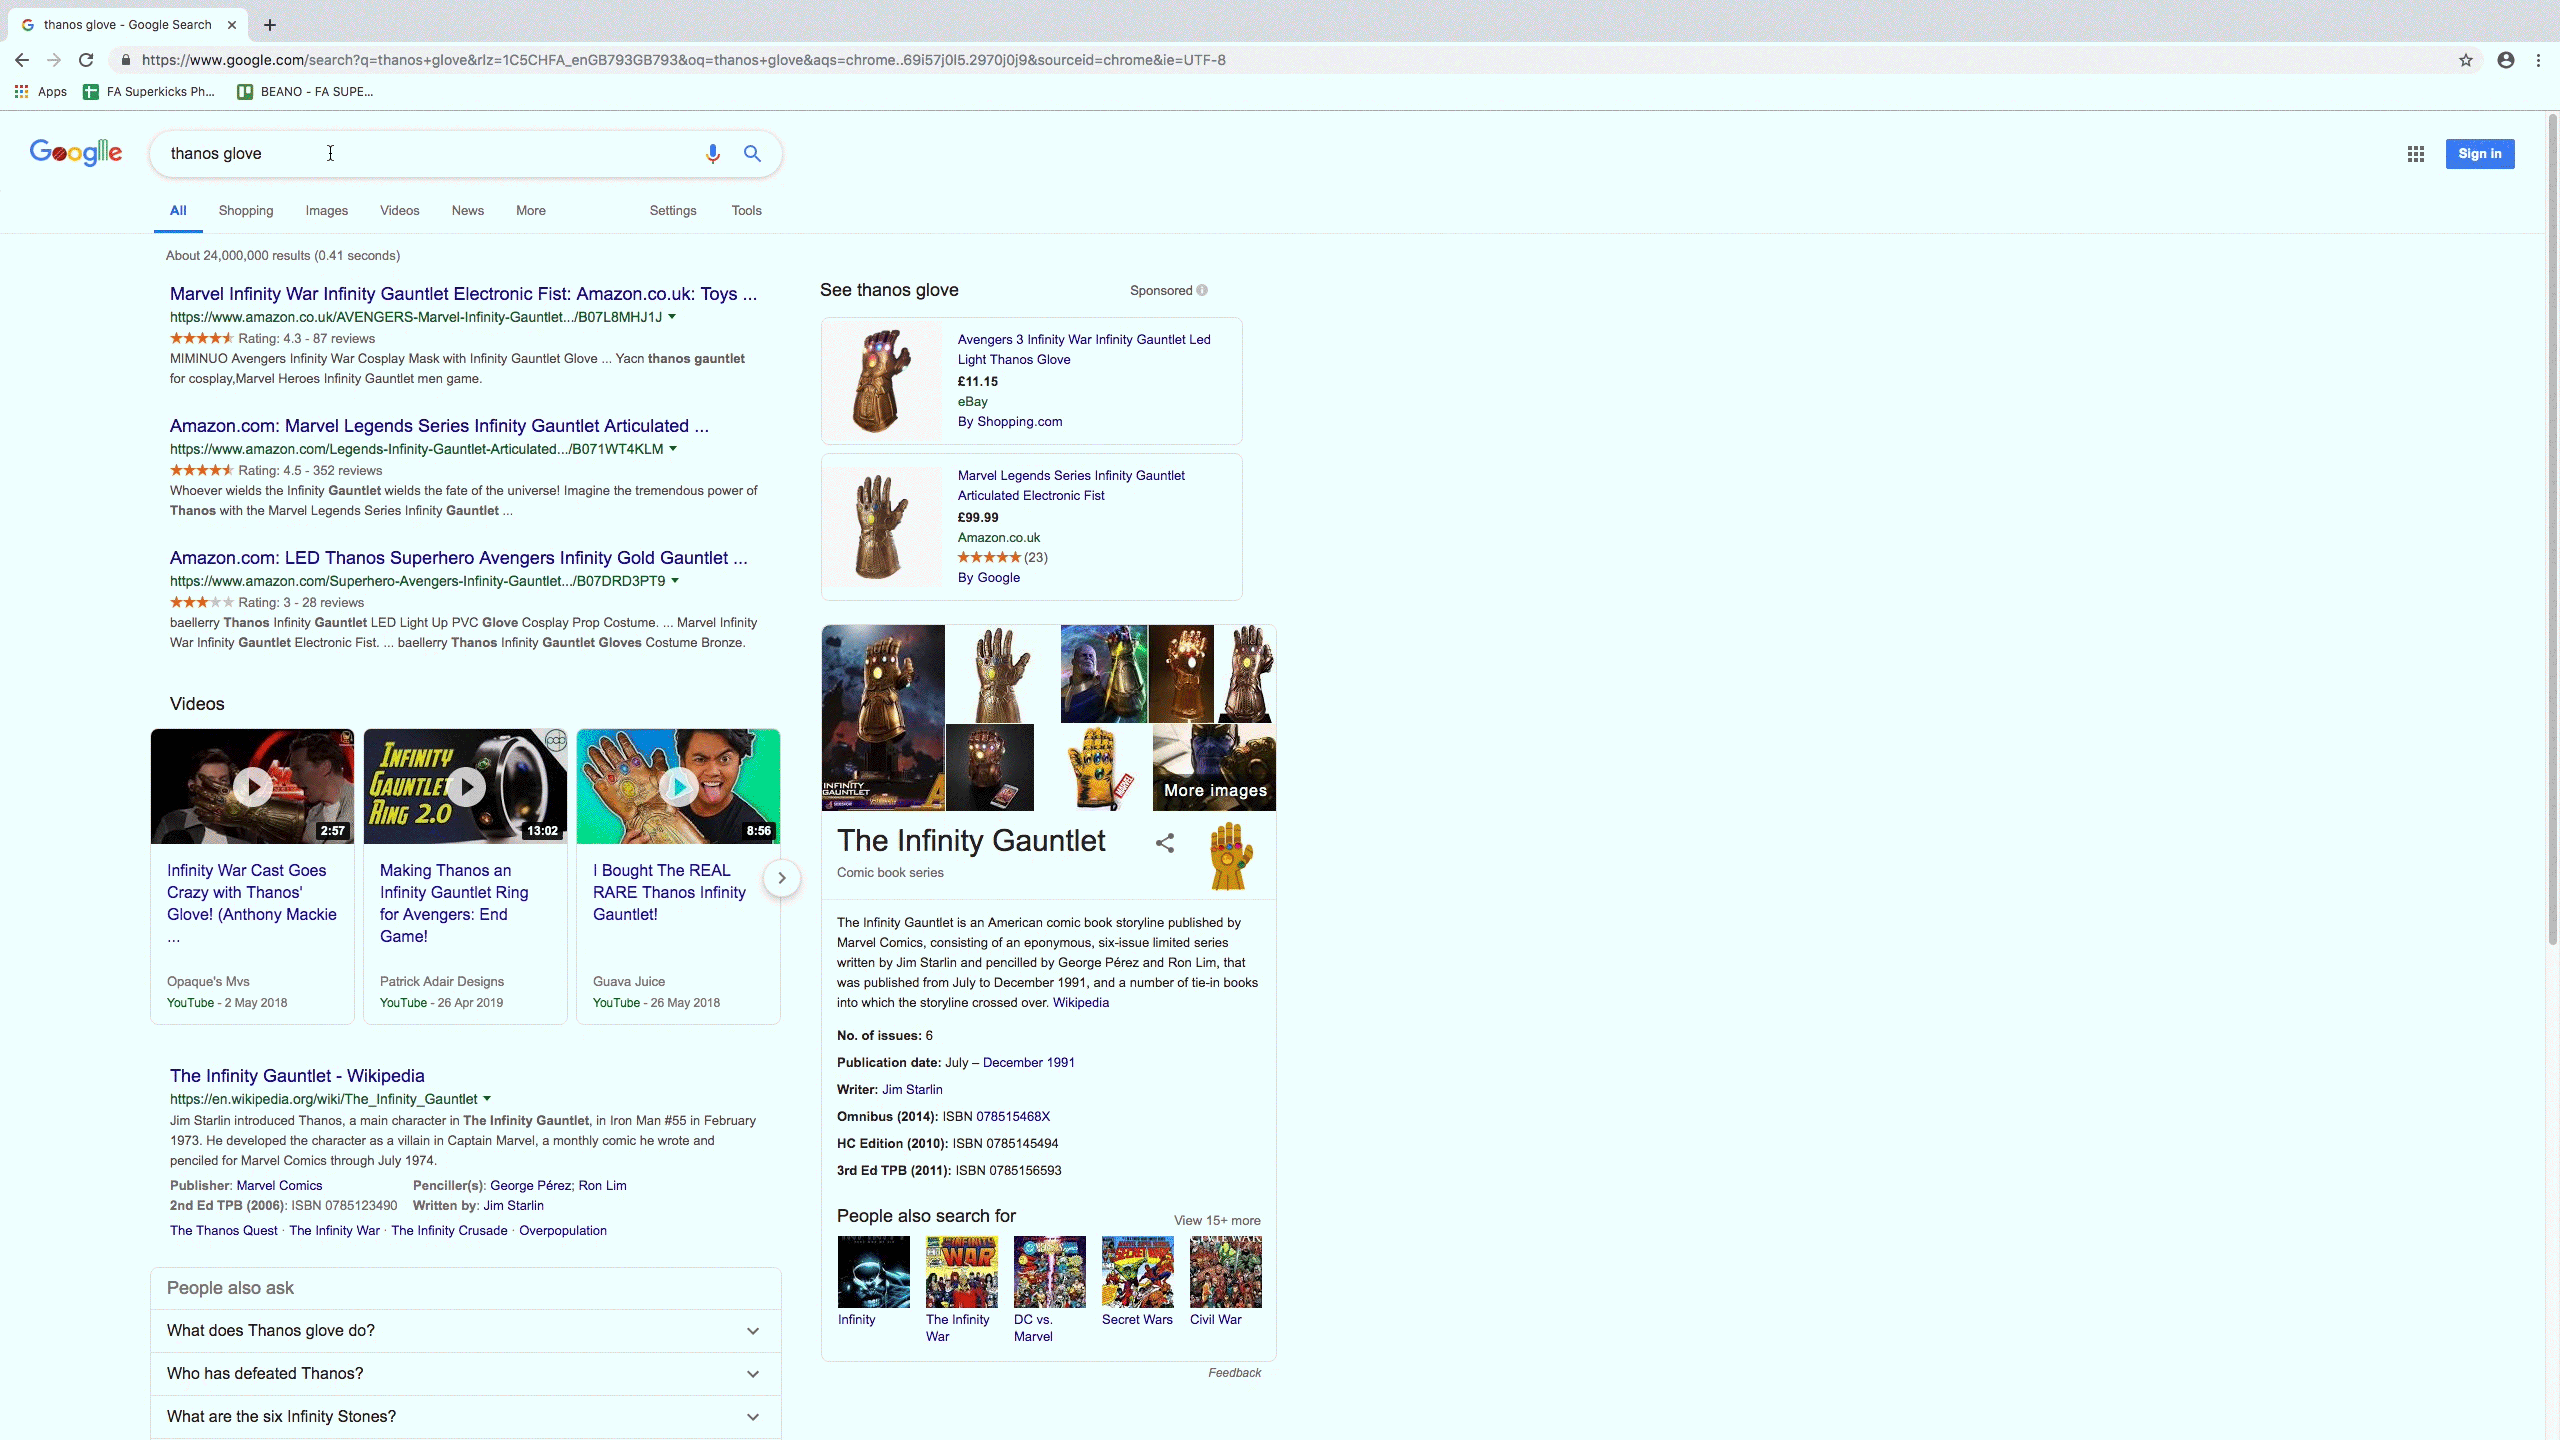Share The Infinity Gauntlet panel
The width and height of the screenshot is (2560, 1440).
coord(1165,843)
